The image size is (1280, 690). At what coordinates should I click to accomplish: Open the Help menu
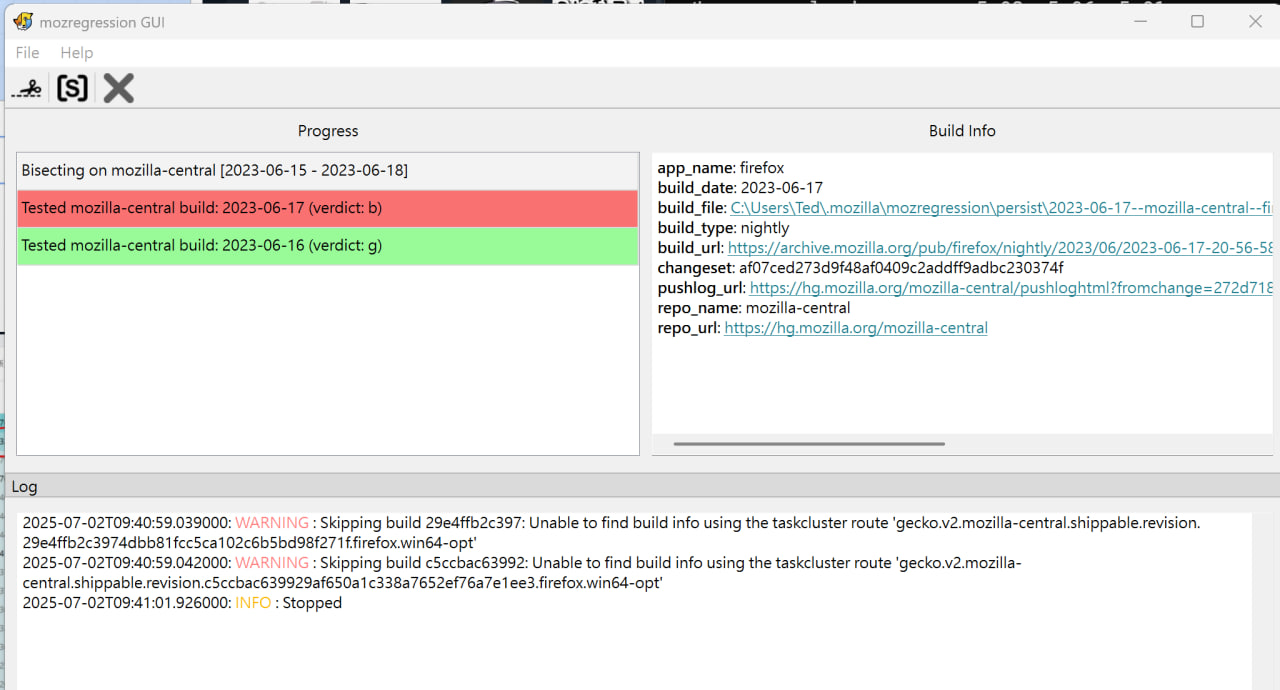pos(76,53)
